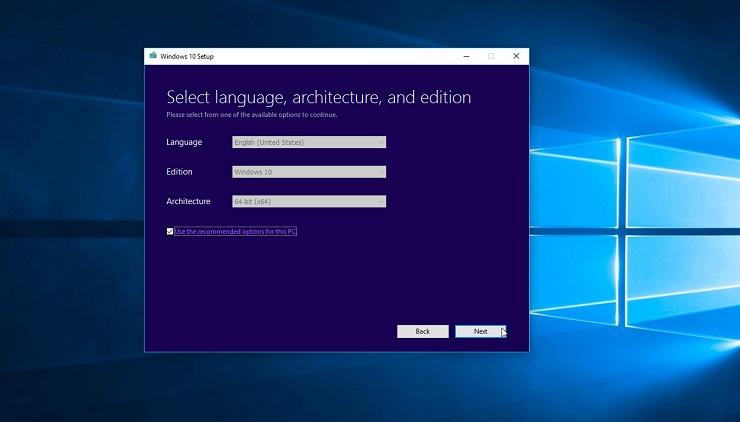Minimize the Windows 10 Setup window

[x=466, y=56]
